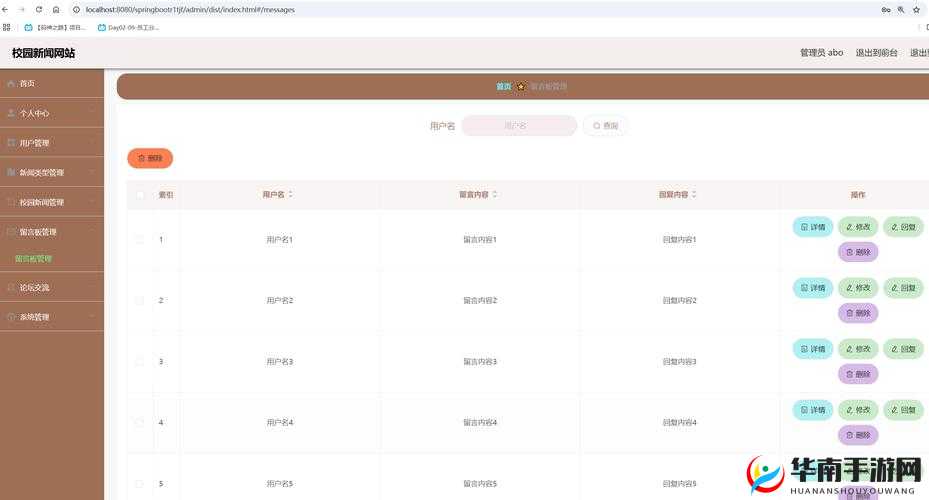
Task: Click the 查询 search button
Action: pos(606,126)
